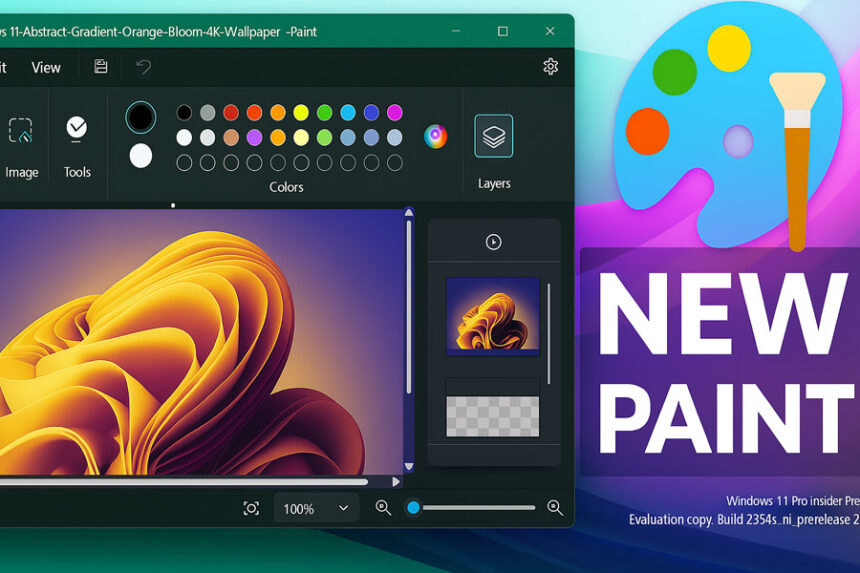
Task: Click the Save disk icon
Action: point(101,66)
